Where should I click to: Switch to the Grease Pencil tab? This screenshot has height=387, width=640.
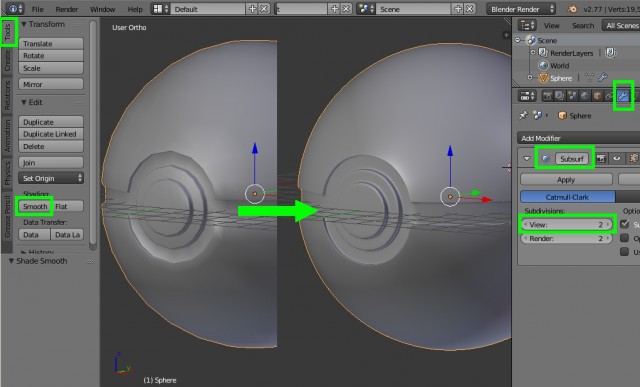(7, 216)
